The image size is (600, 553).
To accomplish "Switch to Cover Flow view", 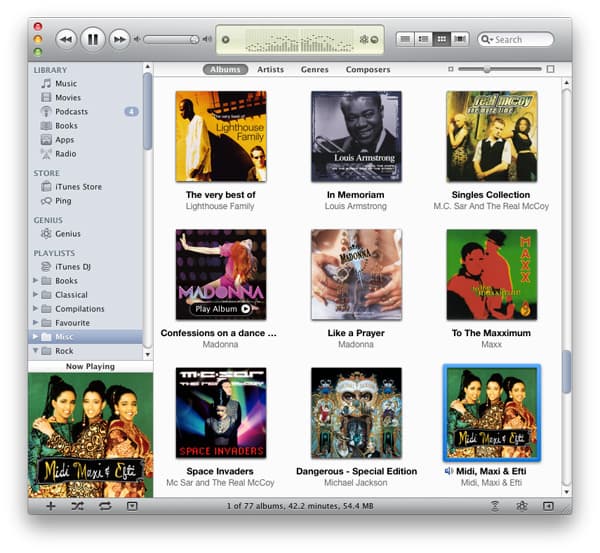I will tap(460, 39).
